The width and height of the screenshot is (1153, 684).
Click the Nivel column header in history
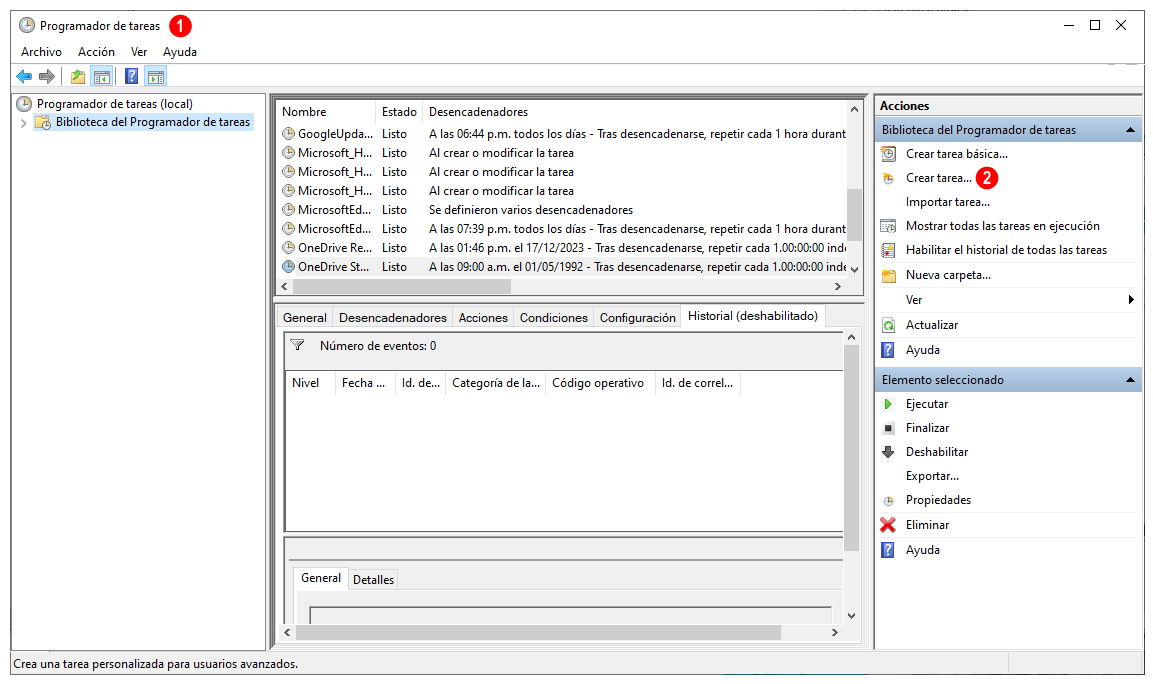(310, 383)
